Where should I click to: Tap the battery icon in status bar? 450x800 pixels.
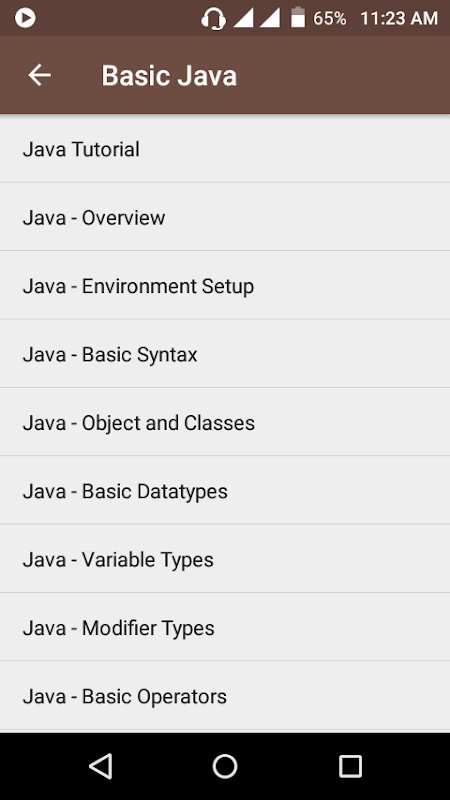[298, 17]
